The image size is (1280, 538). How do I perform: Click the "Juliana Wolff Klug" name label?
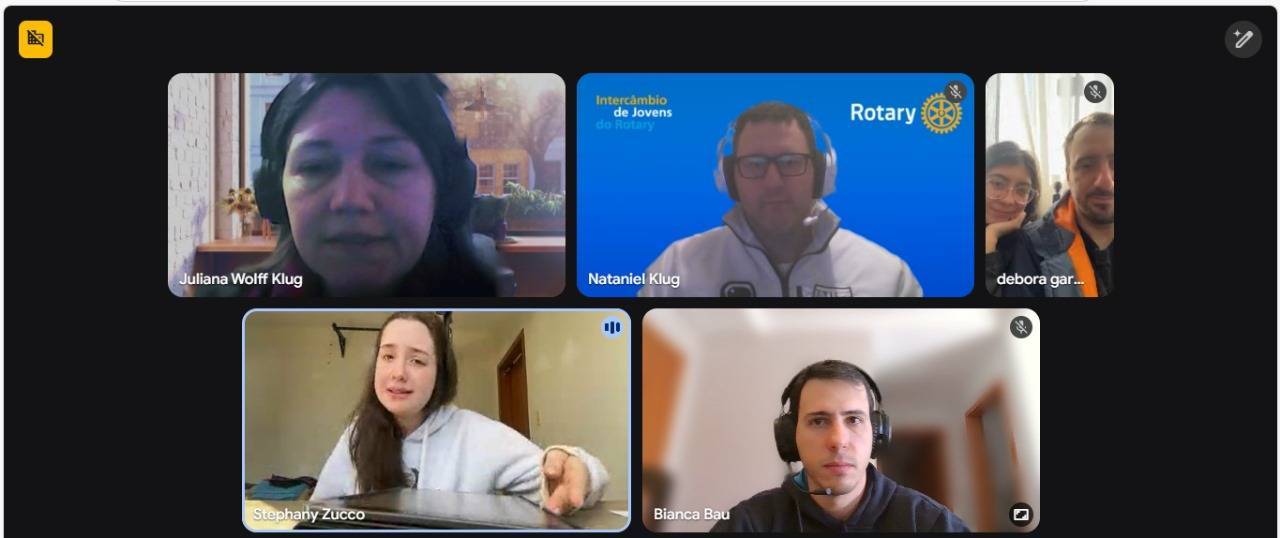pos(240,279)
